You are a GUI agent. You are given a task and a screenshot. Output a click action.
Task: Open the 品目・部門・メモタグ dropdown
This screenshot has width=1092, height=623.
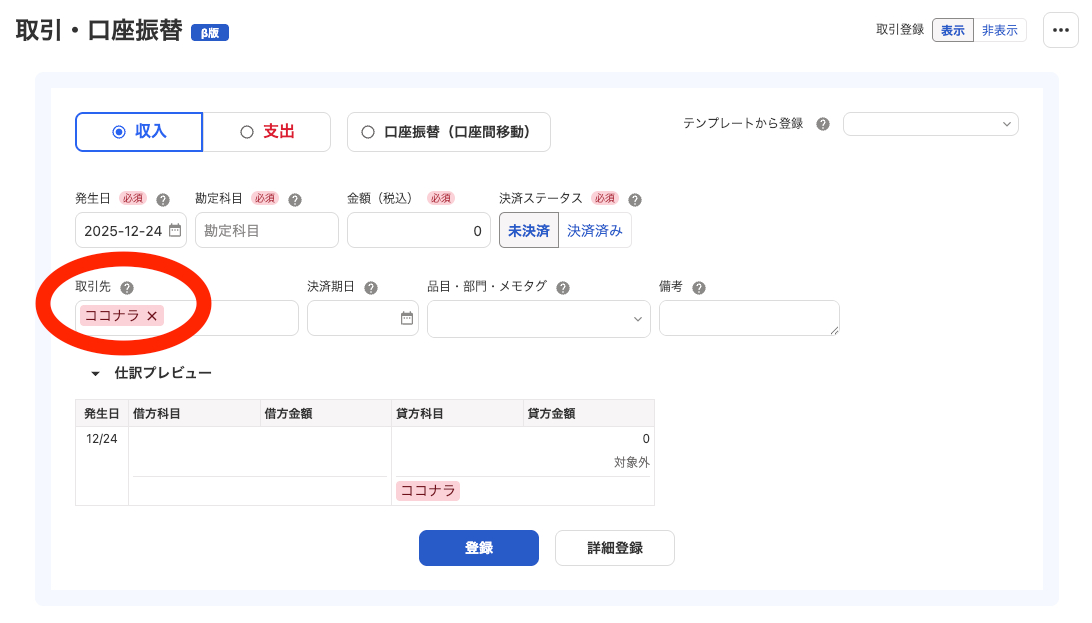pos(538,318)
